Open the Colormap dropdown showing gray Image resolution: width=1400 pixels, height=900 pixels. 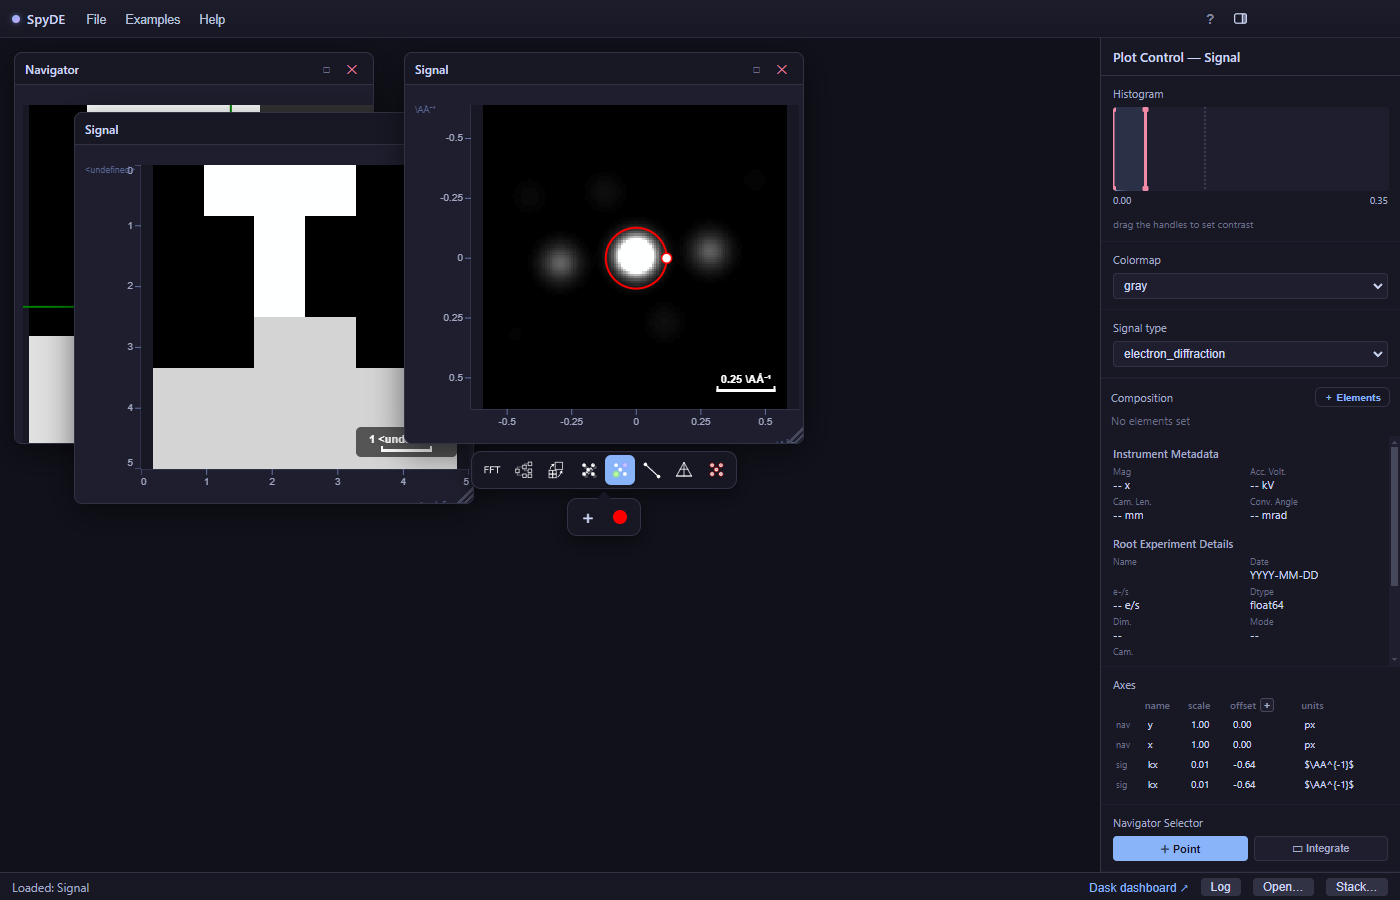coord(1250,286)
